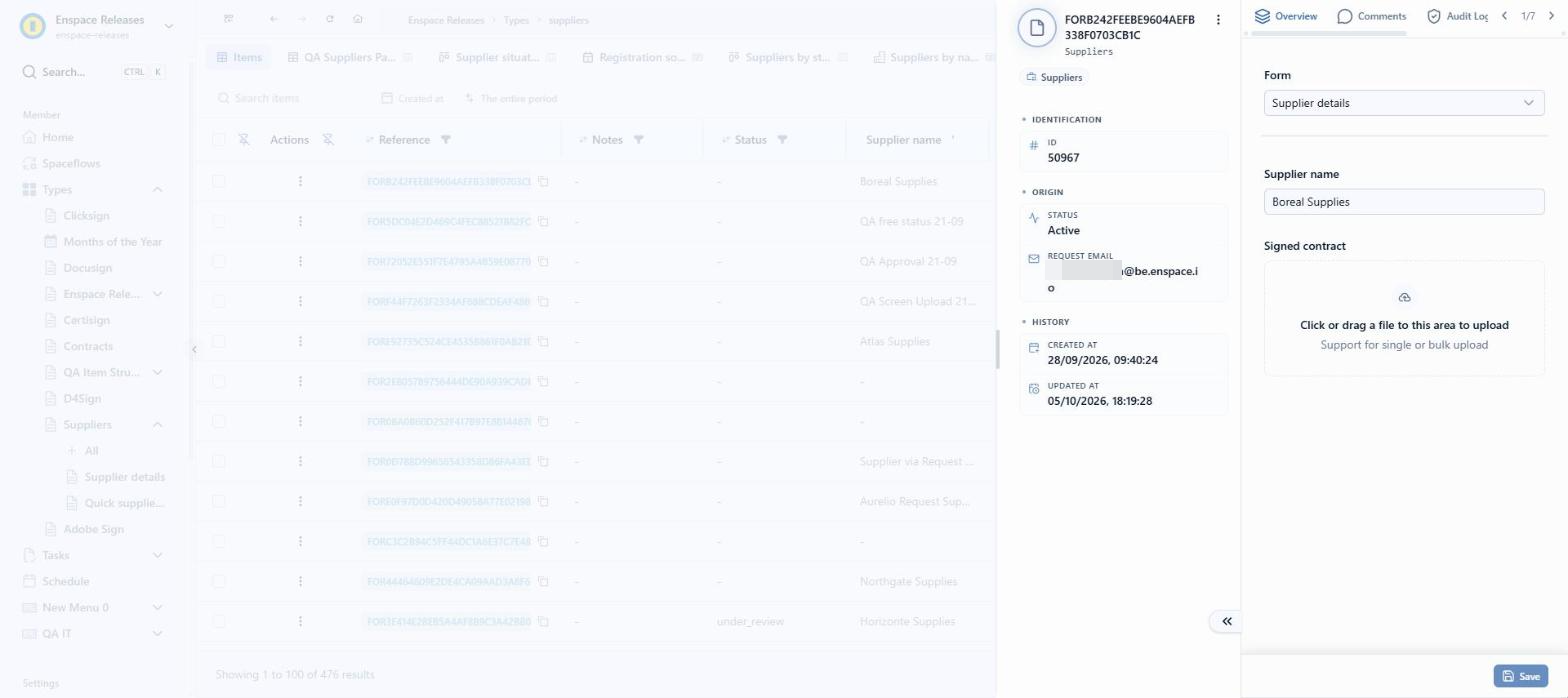
Task: Click the calendar icon next to Created at
Action: [x=387, y=99]
